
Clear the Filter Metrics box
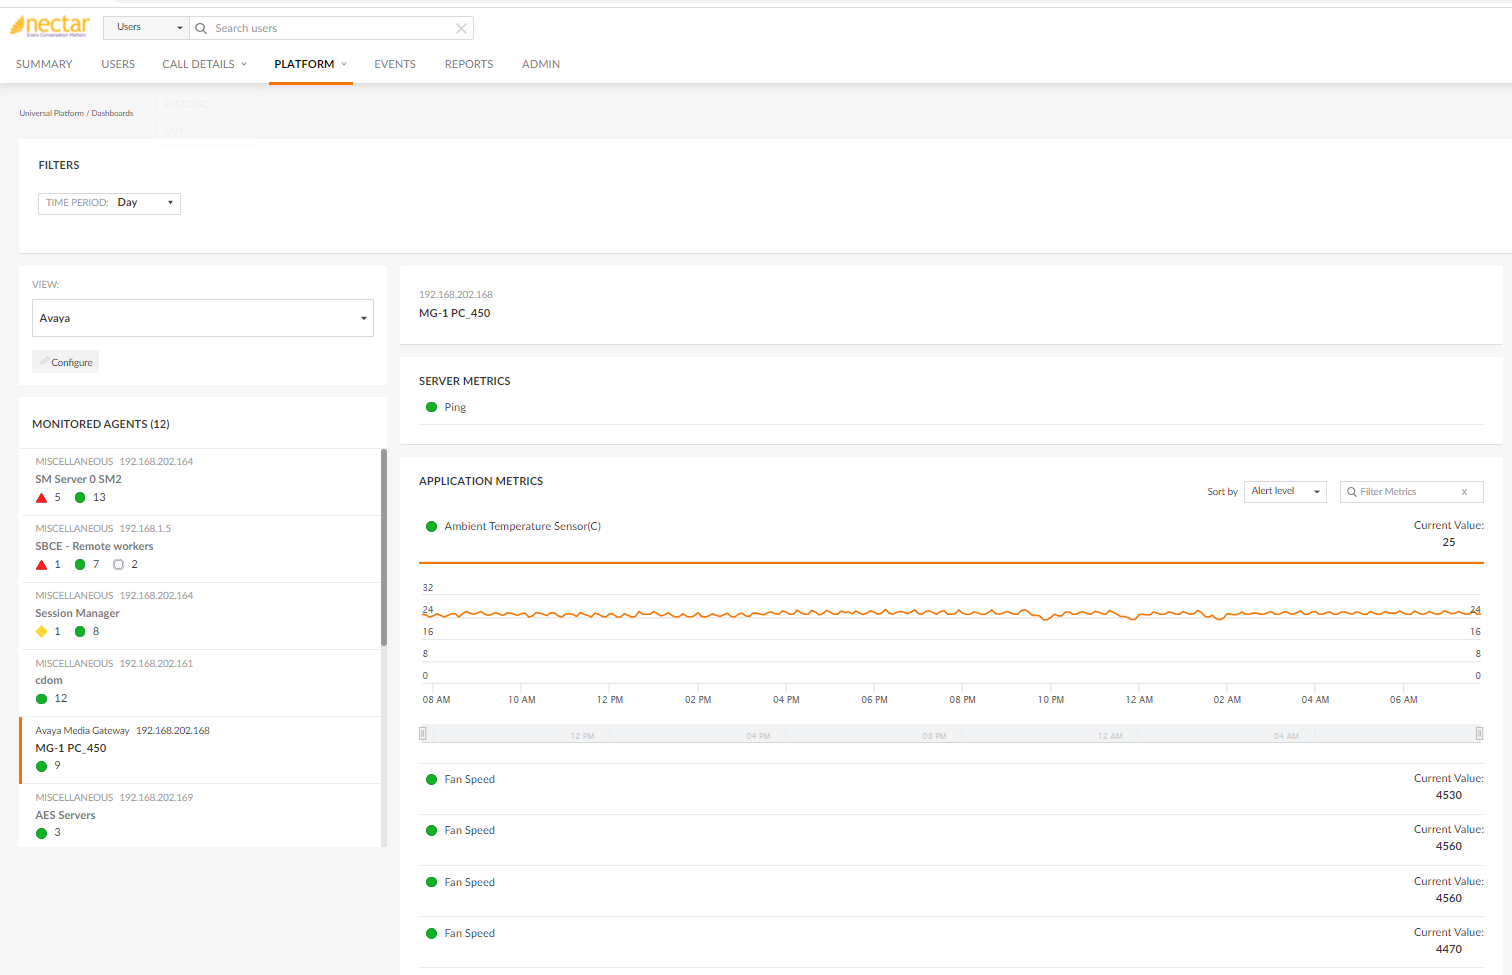[x=1465, y=492]
